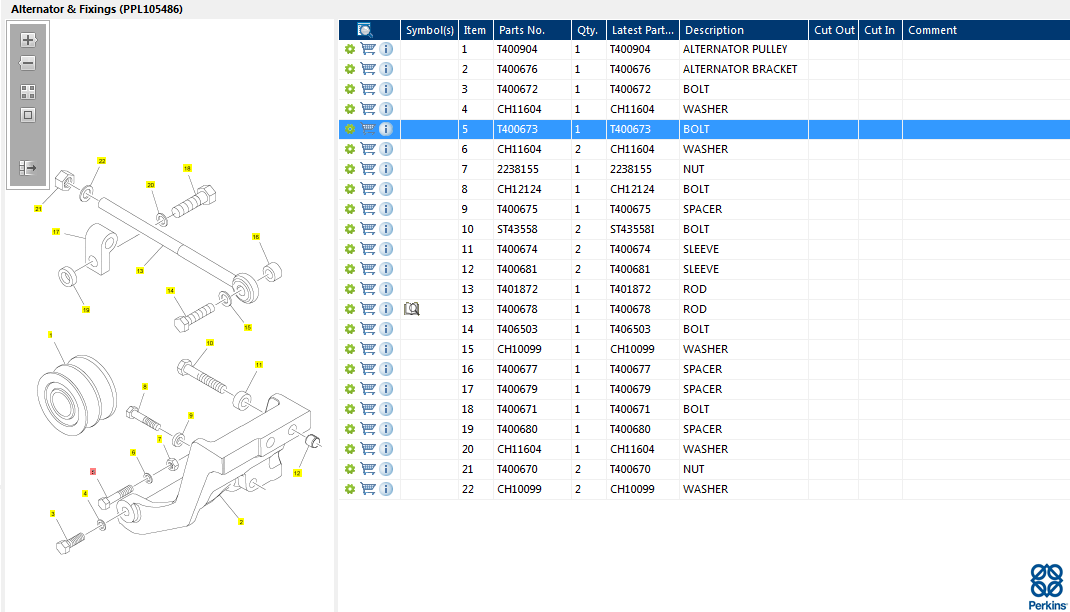This screenshot has width=1070, height=612.
Task: Click the list export arrow icon
Action: (28, 168)
